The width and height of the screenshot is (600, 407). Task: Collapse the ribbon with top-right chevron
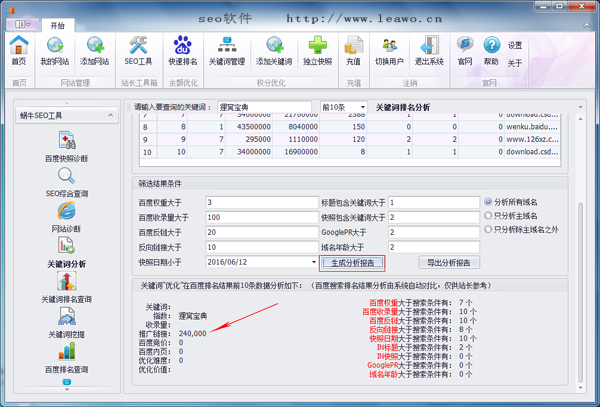[x=587, y=25]
